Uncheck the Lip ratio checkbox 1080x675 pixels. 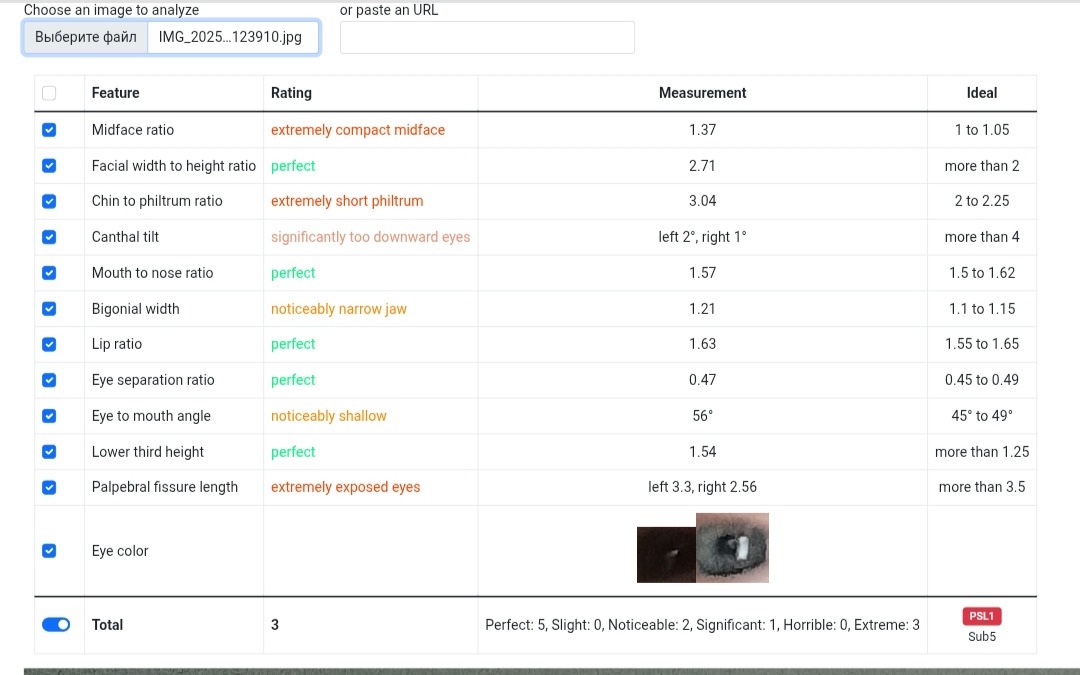49,344
